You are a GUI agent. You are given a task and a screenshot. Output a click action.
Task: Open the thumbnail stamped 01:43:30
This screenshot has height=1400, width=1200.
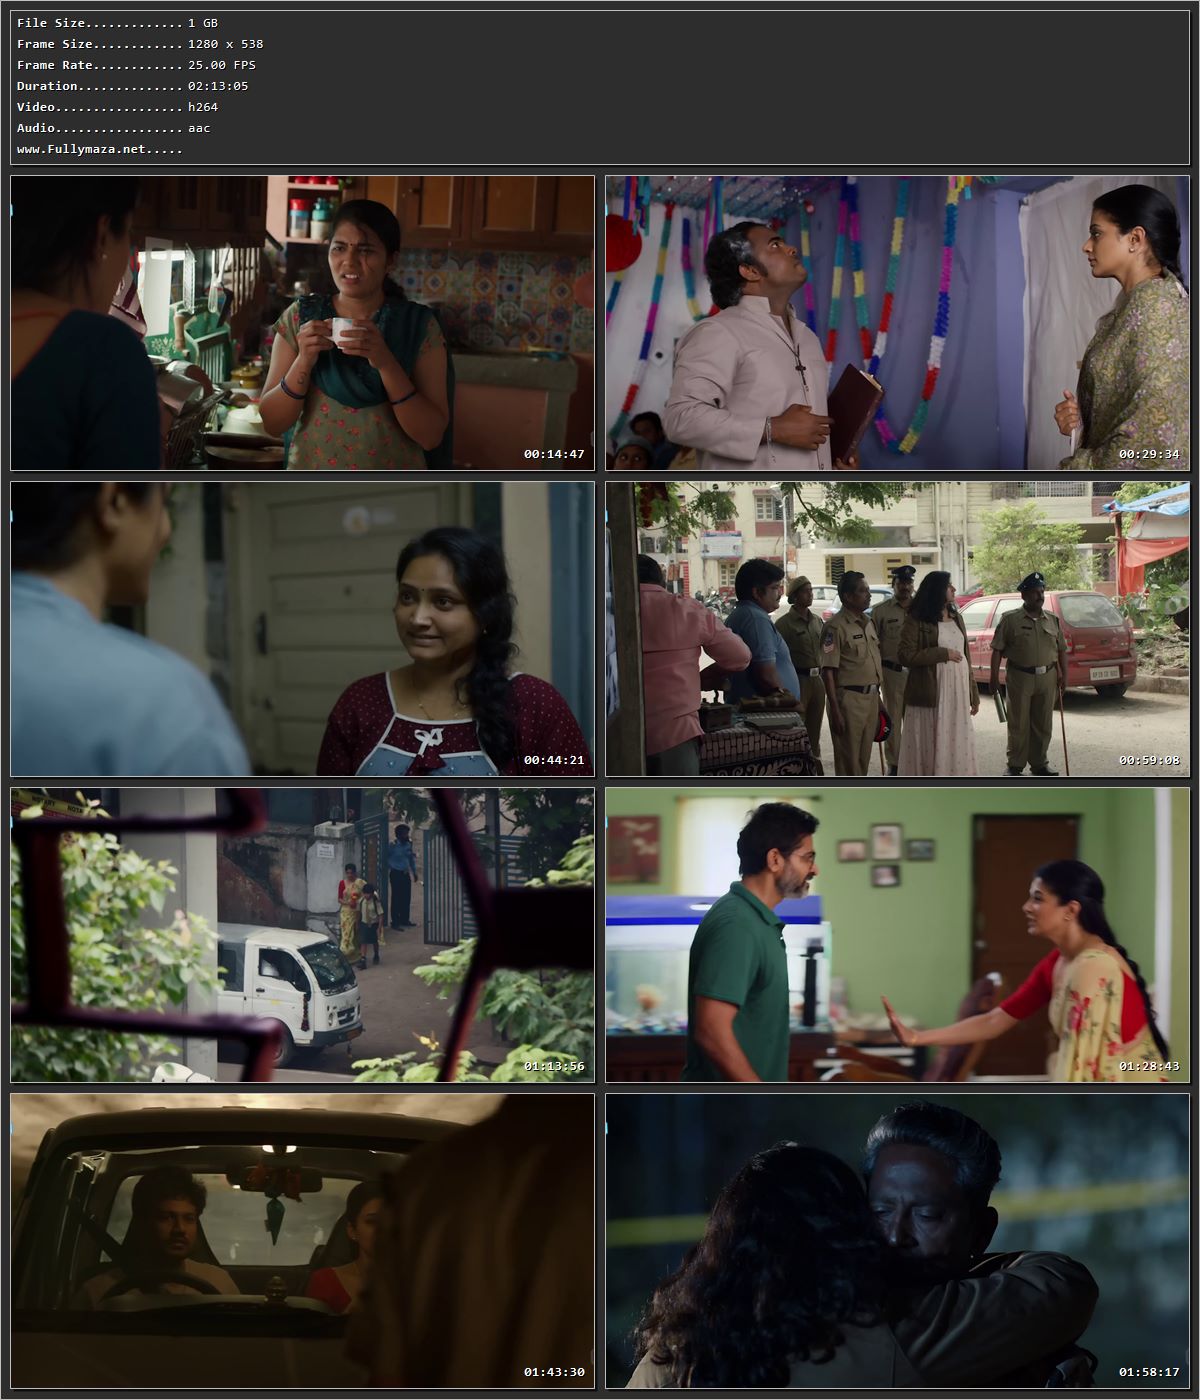[x=302, y=1241]
